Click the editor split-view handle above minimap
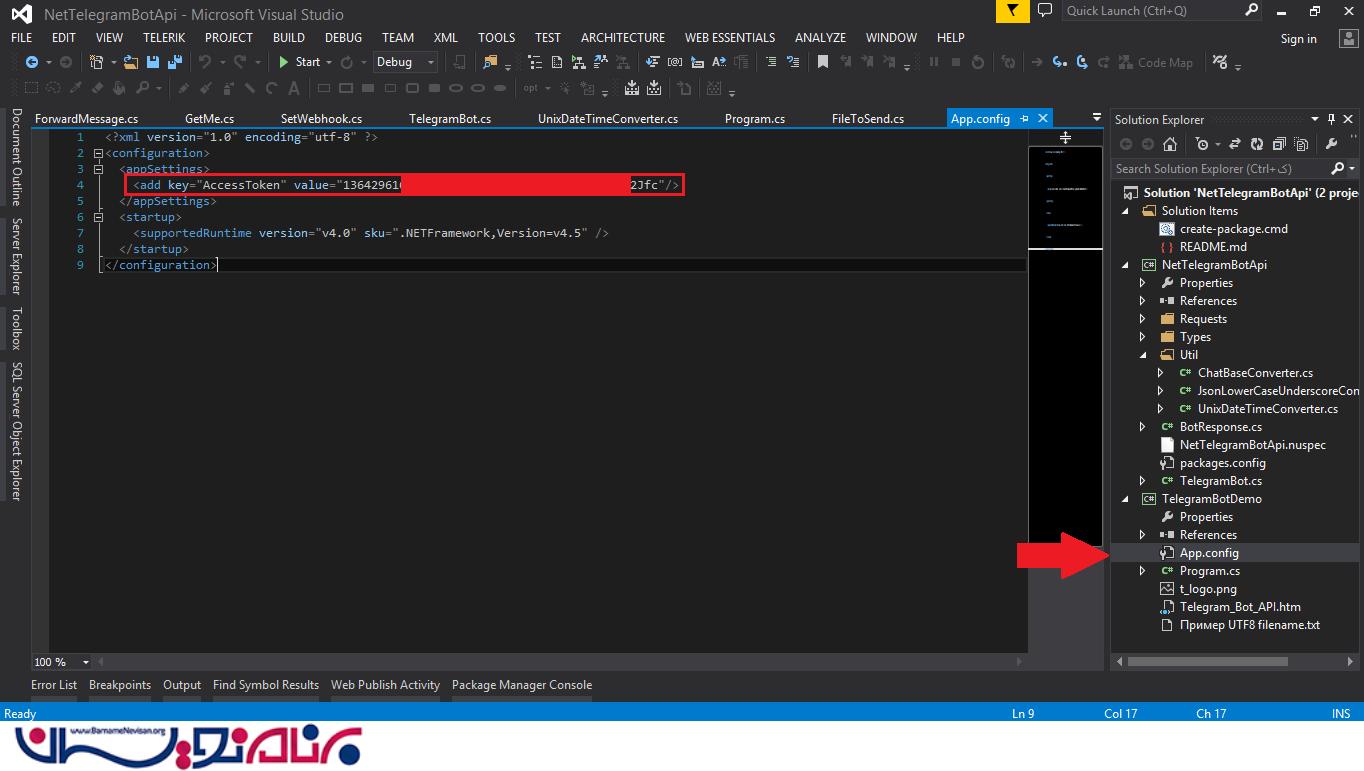The image size is (1364, 771). (1066, 137)
